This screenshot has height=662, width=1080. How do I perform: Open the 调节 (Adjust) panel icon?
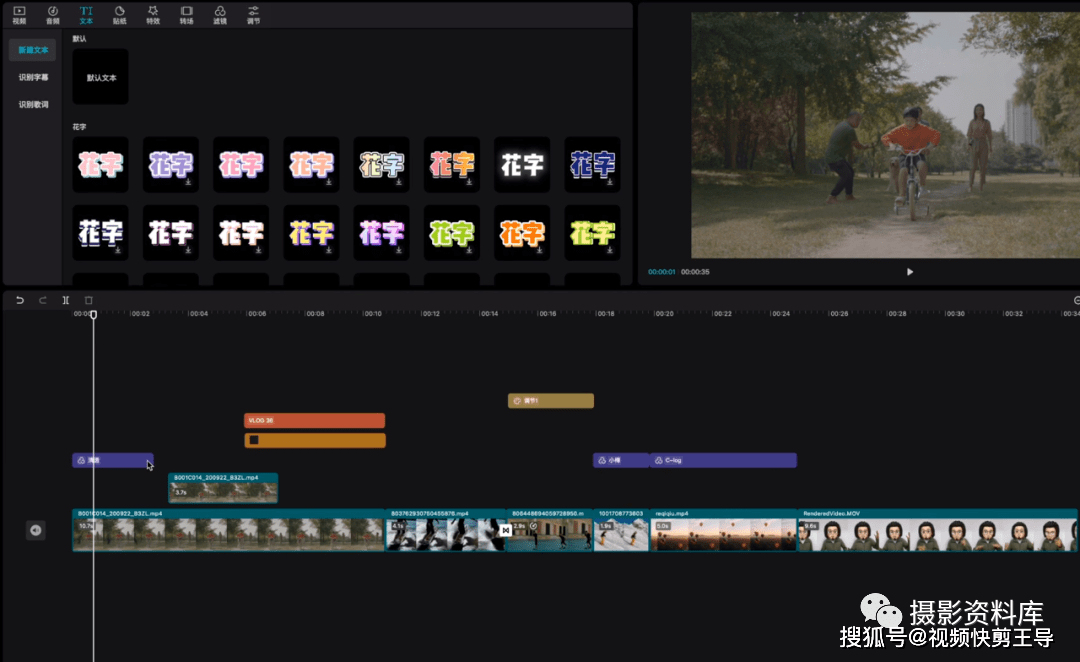[253, 14]
